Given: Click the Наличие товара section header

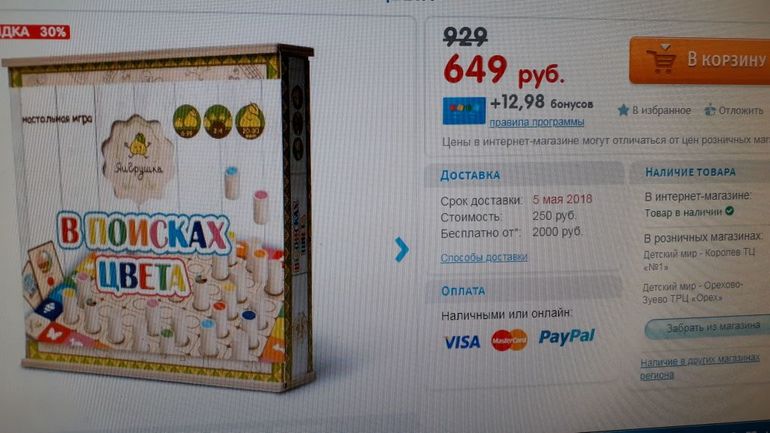Looking at the screenshot, I should pos(690,172).
